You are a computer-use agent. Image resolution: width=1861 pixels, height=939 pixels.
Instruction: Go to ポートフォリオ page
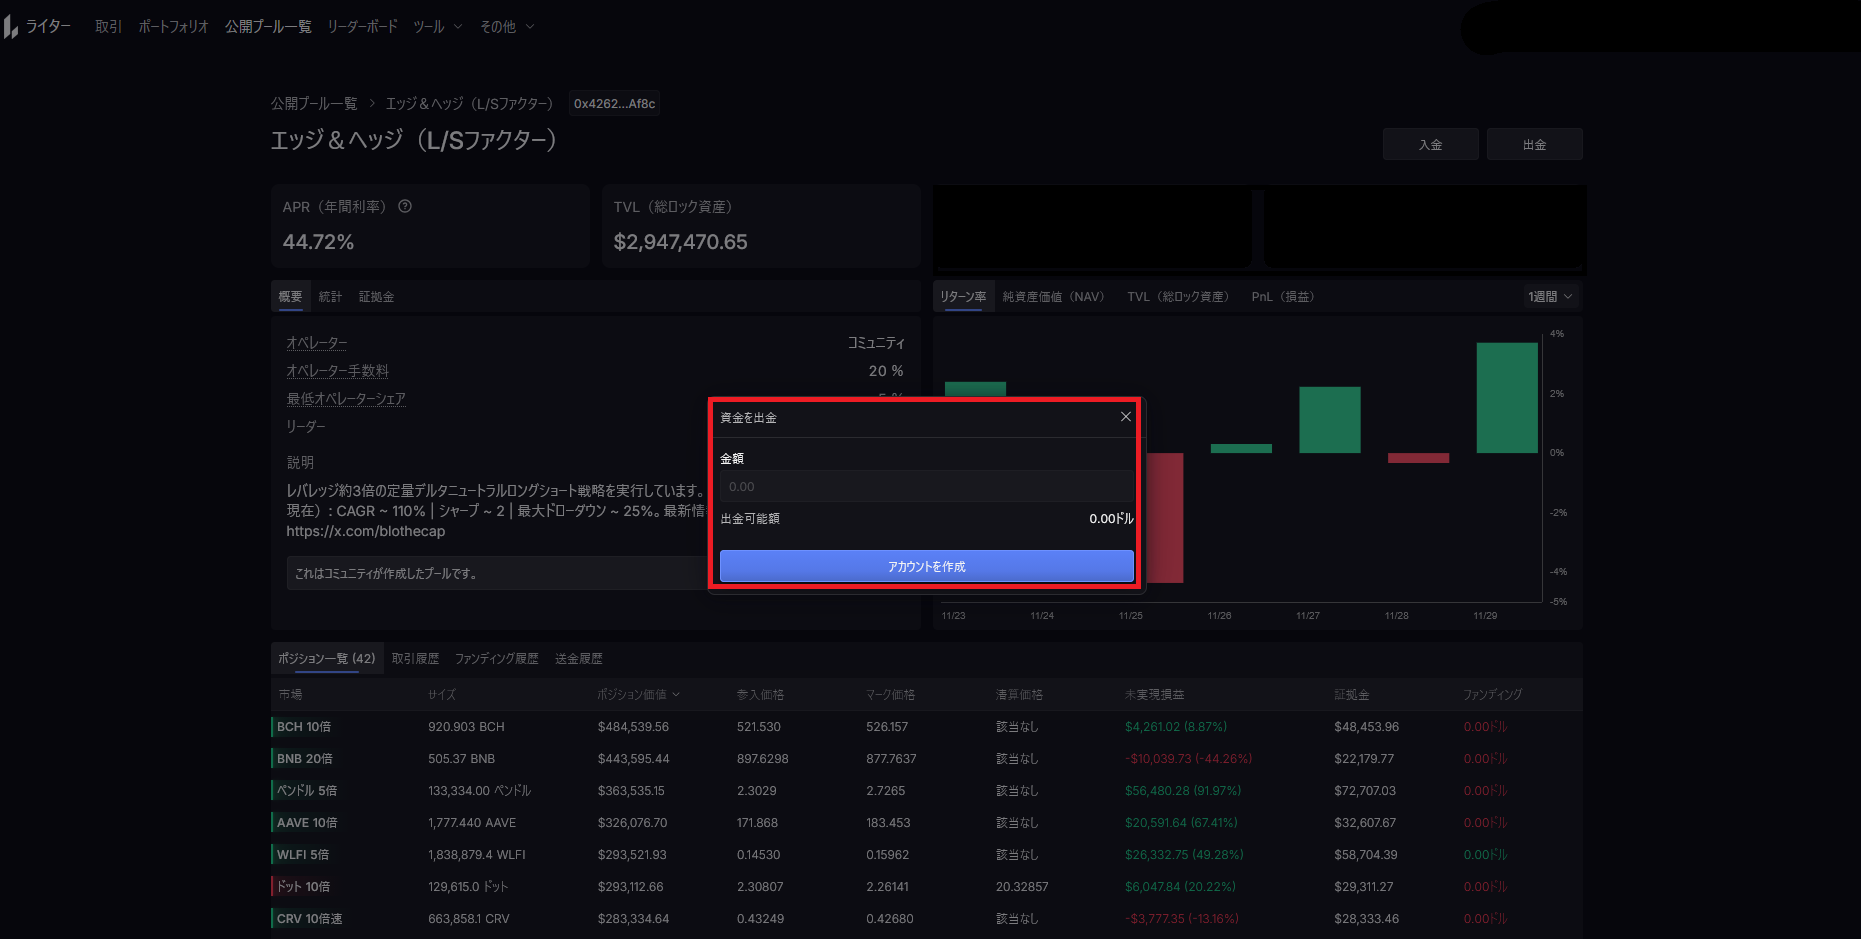[173, 27]
